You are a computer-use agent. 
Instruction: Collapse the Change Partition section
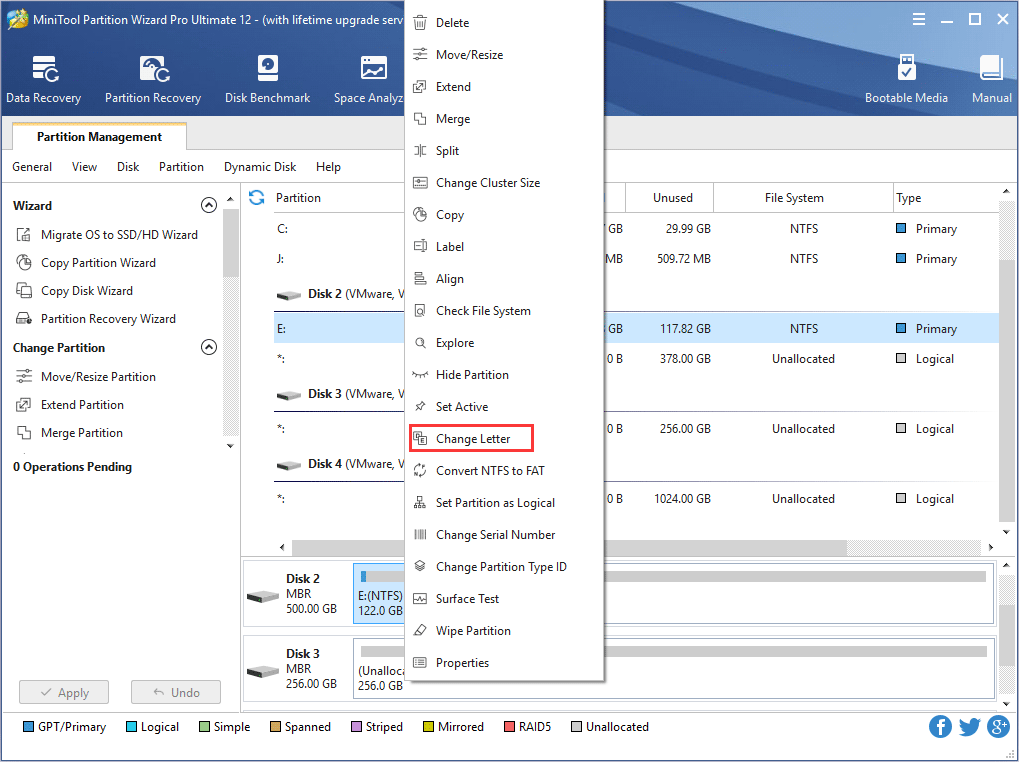(x=208, y=347)
